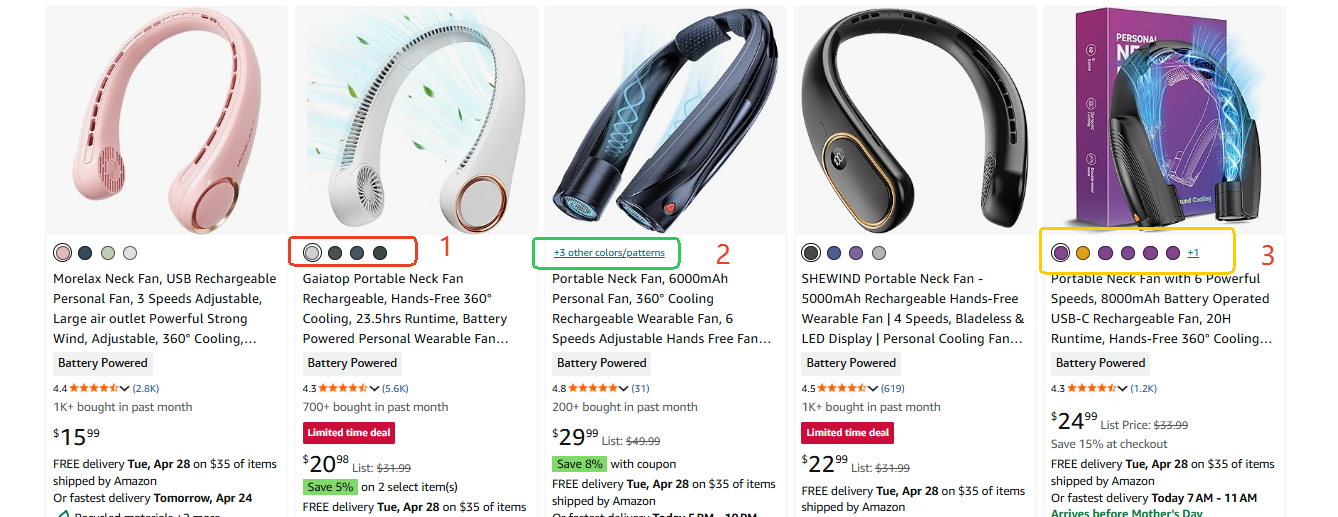Open the +3 other colors/patterns link
Viewport: 1338px width, 517px height.
point(609,253)
